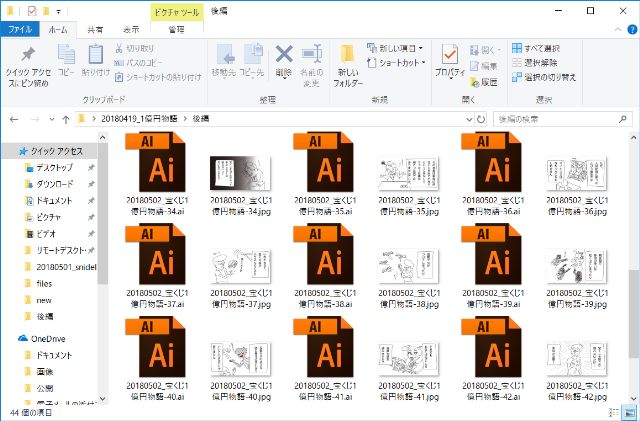
Task: Click the Pin to Quick Access icon
Action: point(28,58)
